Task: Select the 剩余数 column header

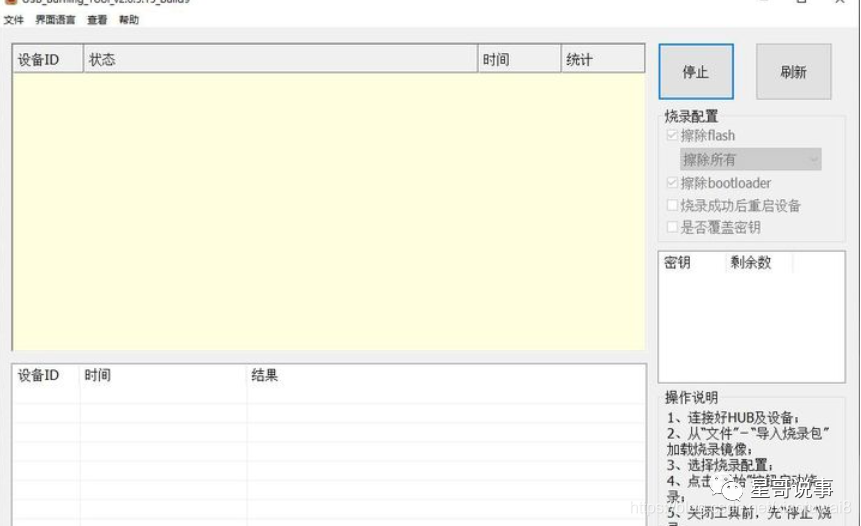Action: pyautogui.click(x=756, y=263)
